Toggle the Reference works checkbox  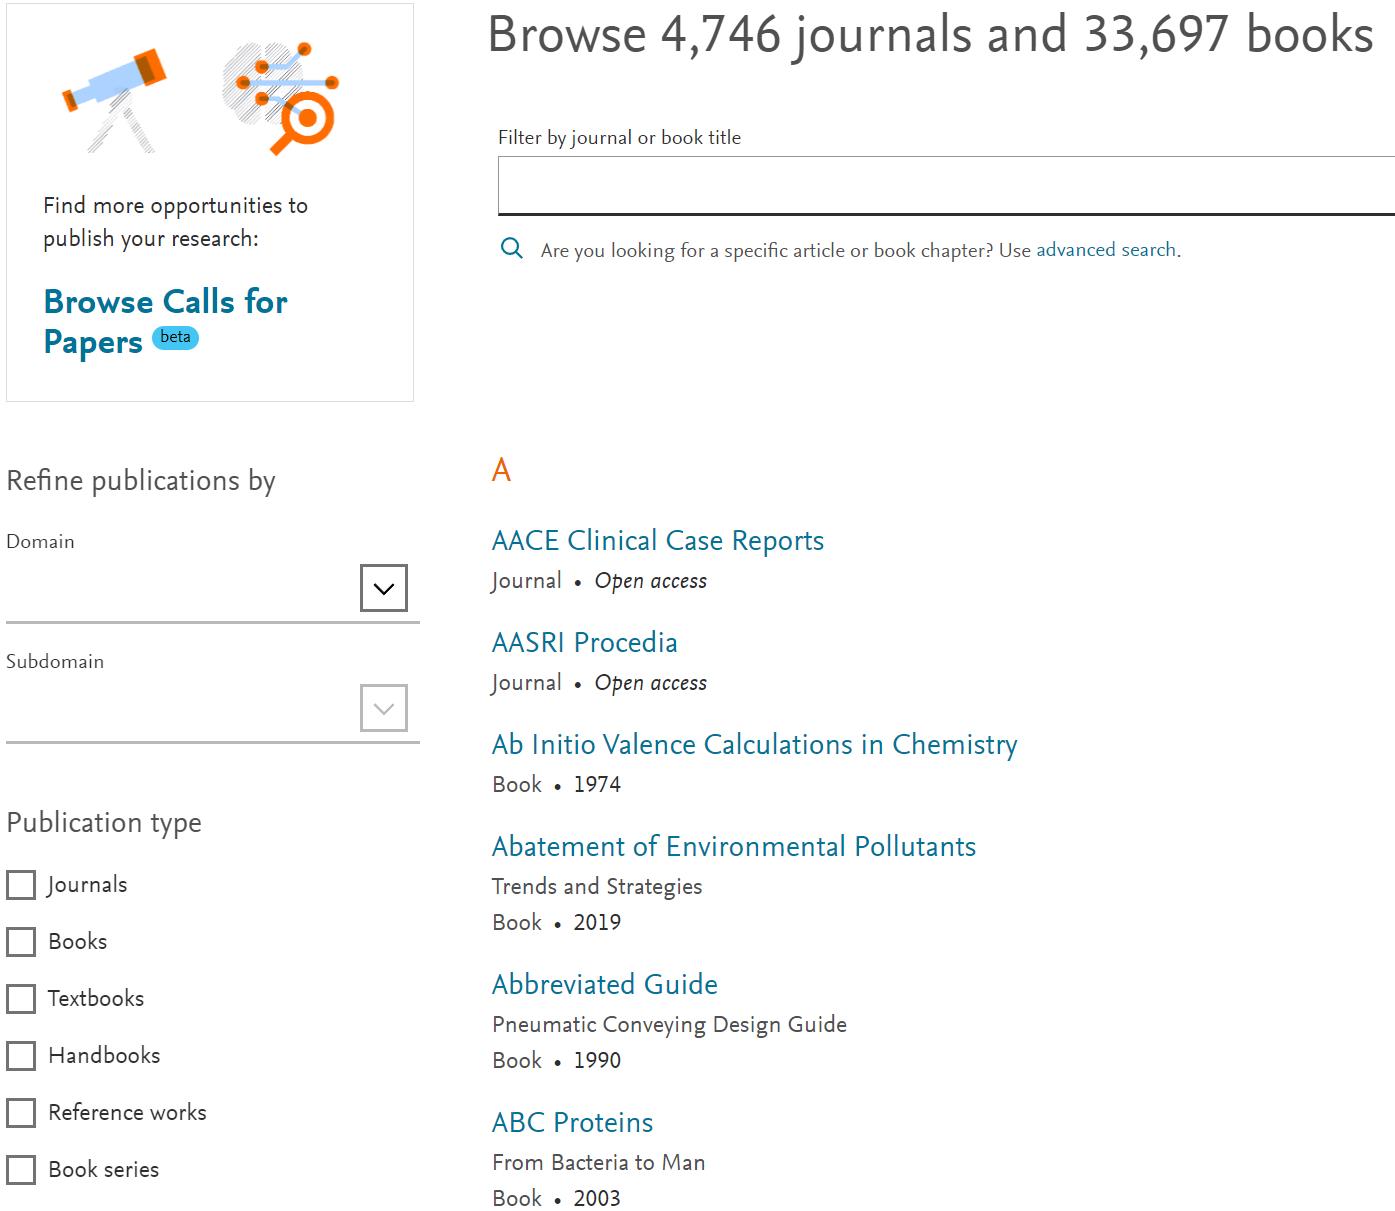[21, 1113]
